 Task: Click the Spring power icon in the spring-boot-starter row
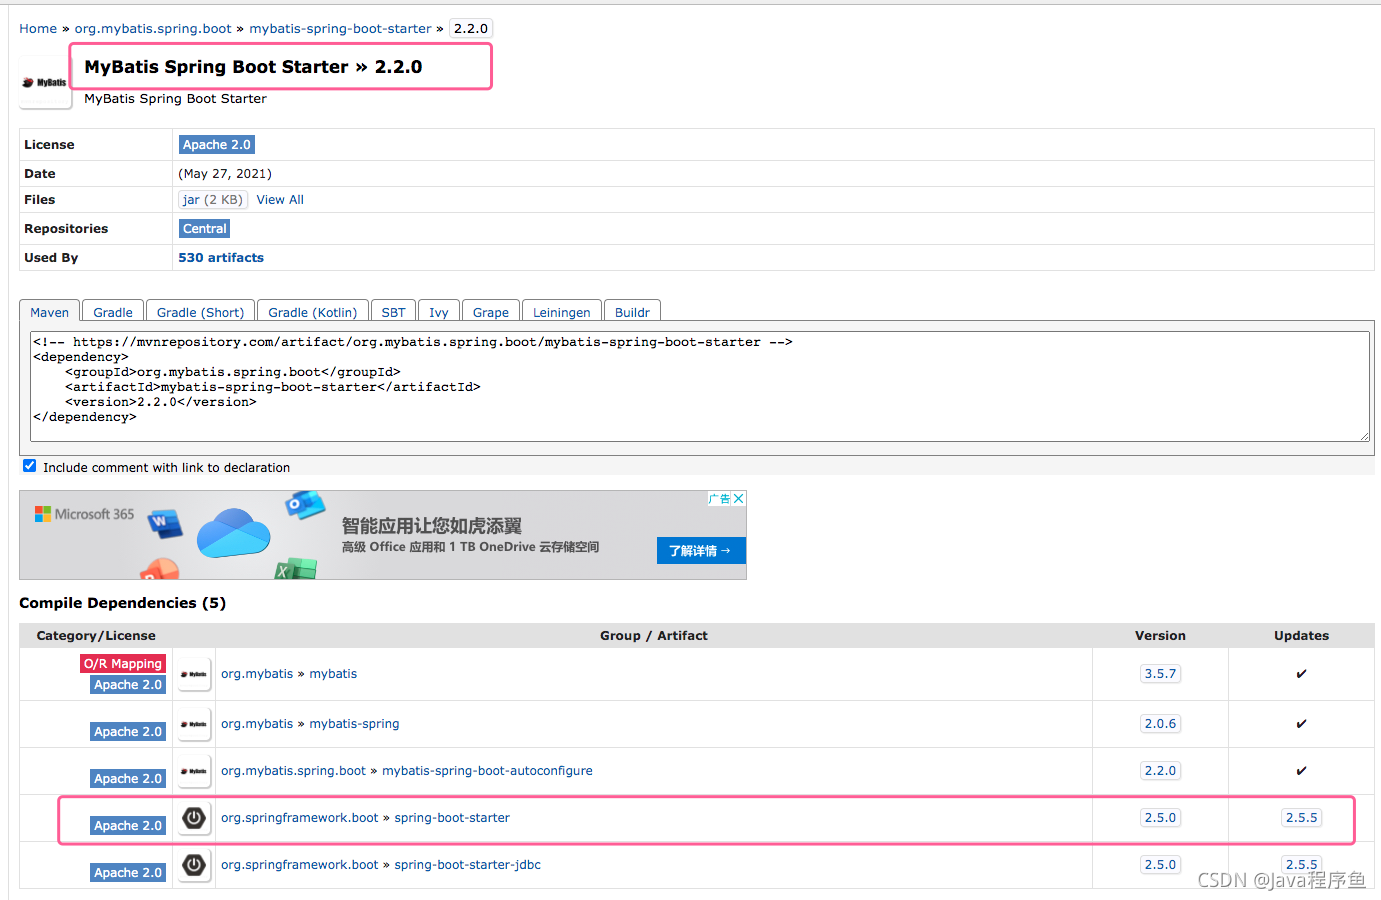coord(194,818)
